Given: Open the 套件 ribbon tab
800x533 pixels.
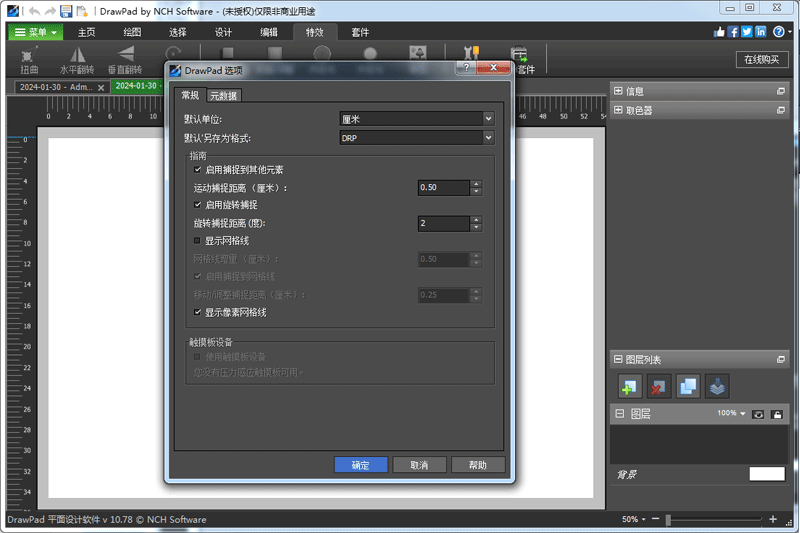Looking at the screenshot, I should coord(360,32).
